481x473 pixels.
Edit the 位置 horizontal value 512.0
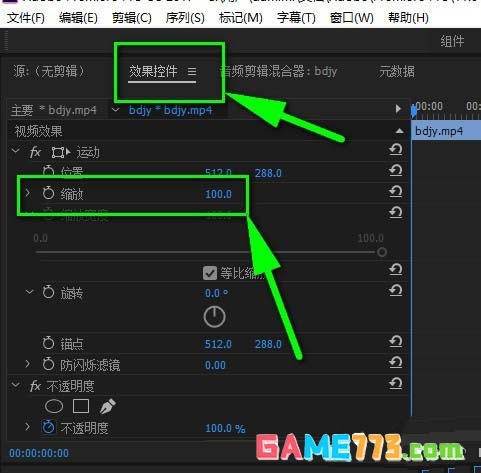click(218, 173)
